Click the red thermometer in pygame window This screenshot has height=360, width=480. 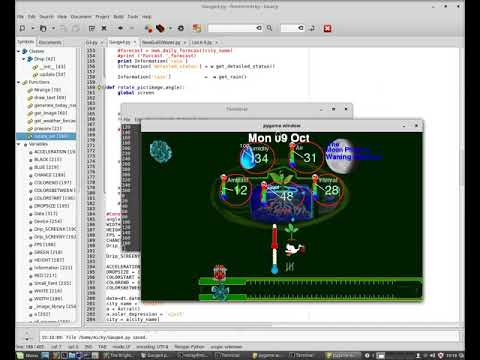(274, 249)
